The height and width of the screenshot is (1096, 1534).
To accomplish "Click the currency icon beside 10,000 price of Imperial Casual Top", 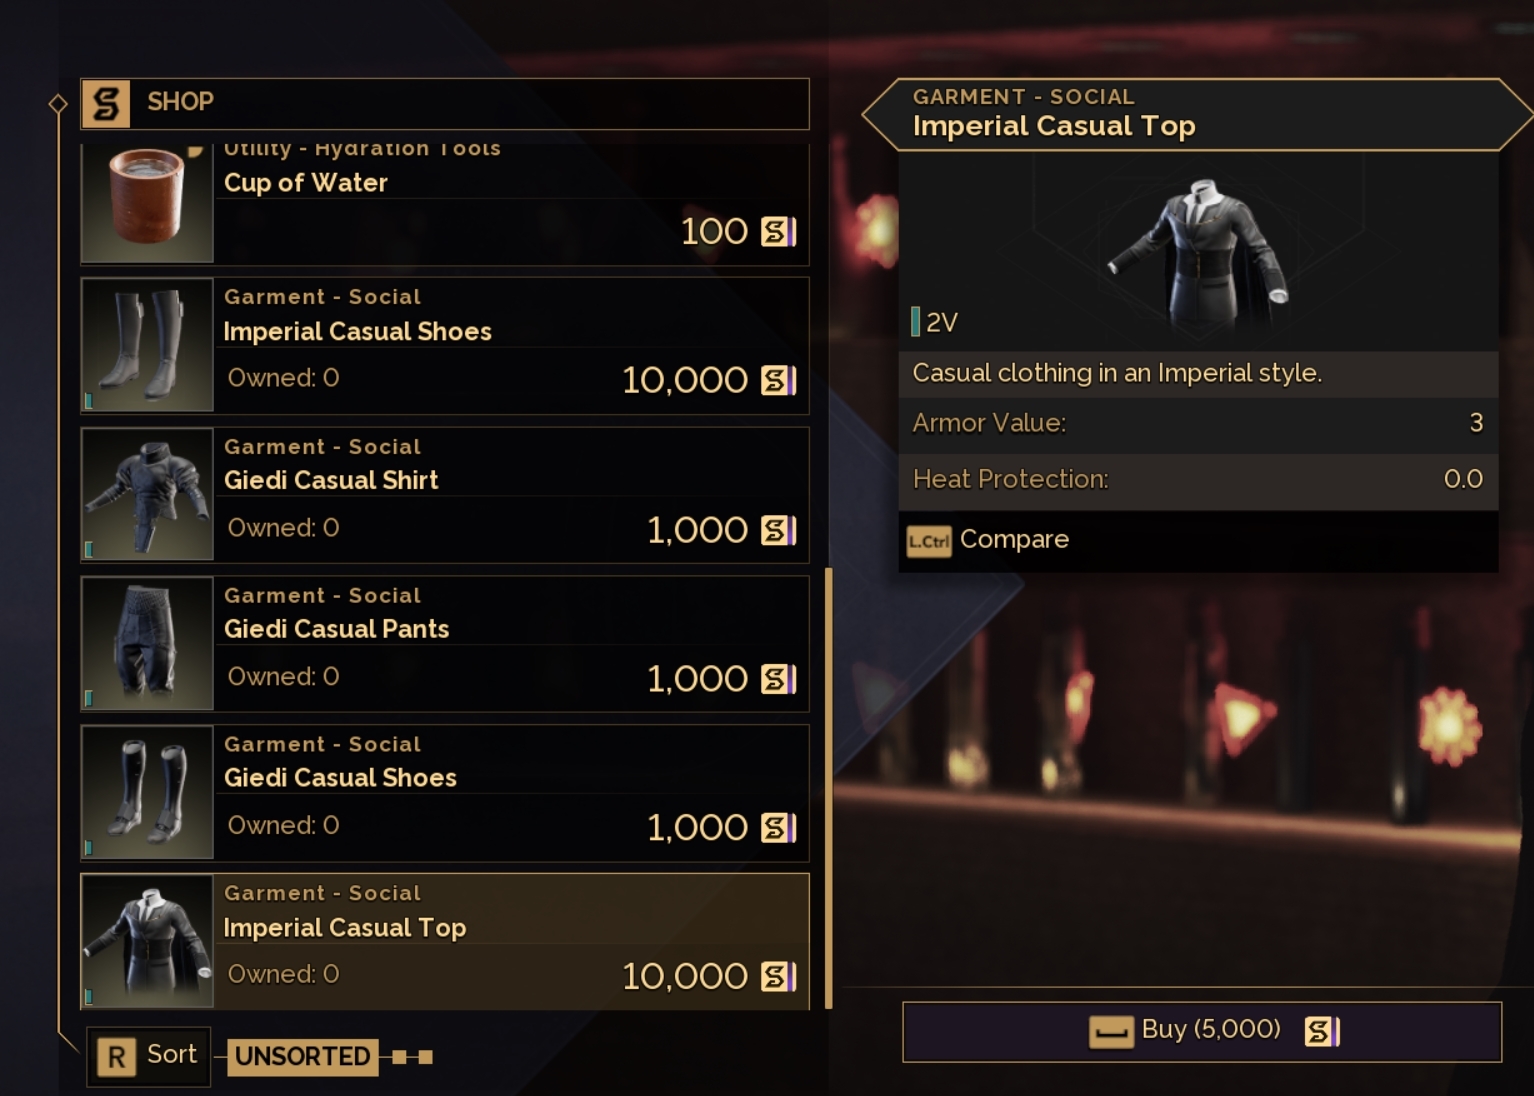I will pyautogui.click(x=779, y=976).
